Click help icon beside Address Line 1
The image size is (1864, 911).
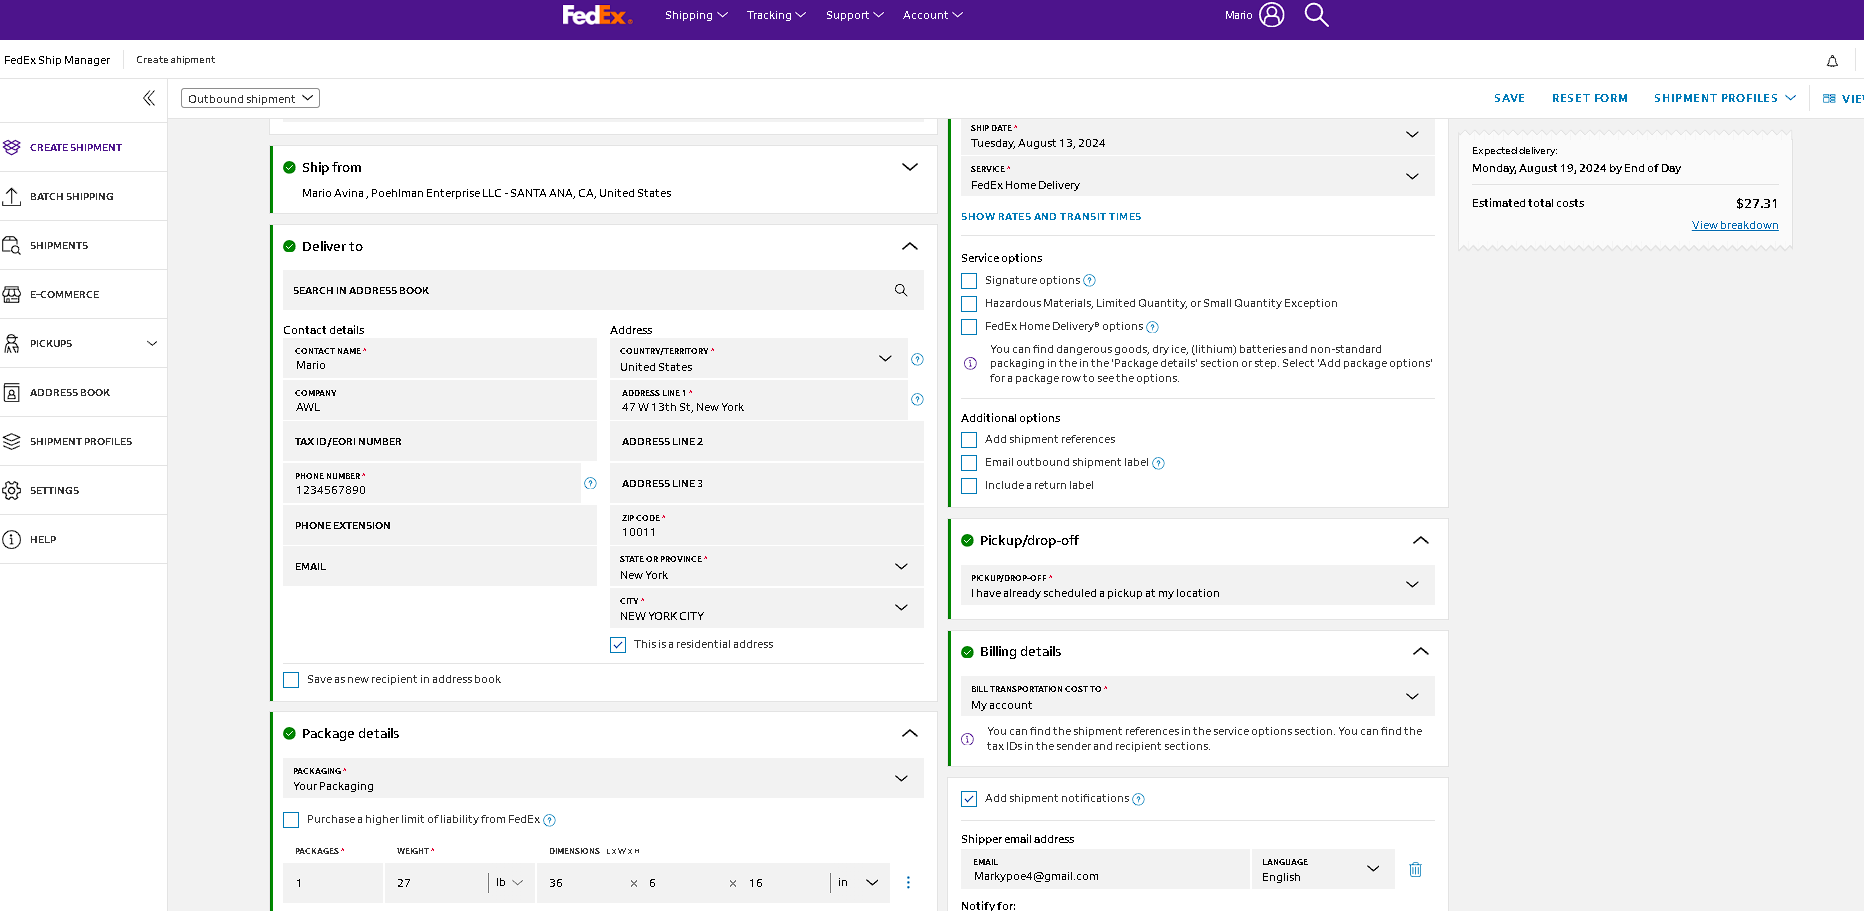coord(917,399)
